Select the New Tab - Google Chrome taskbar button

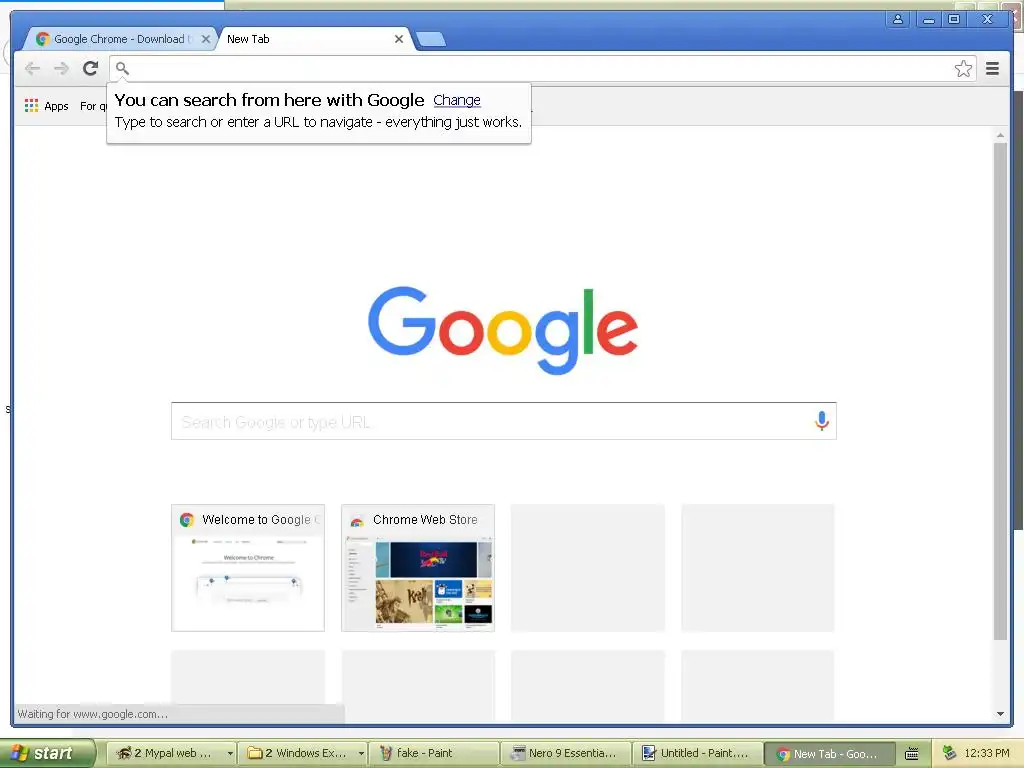click(x=829, y=753)
